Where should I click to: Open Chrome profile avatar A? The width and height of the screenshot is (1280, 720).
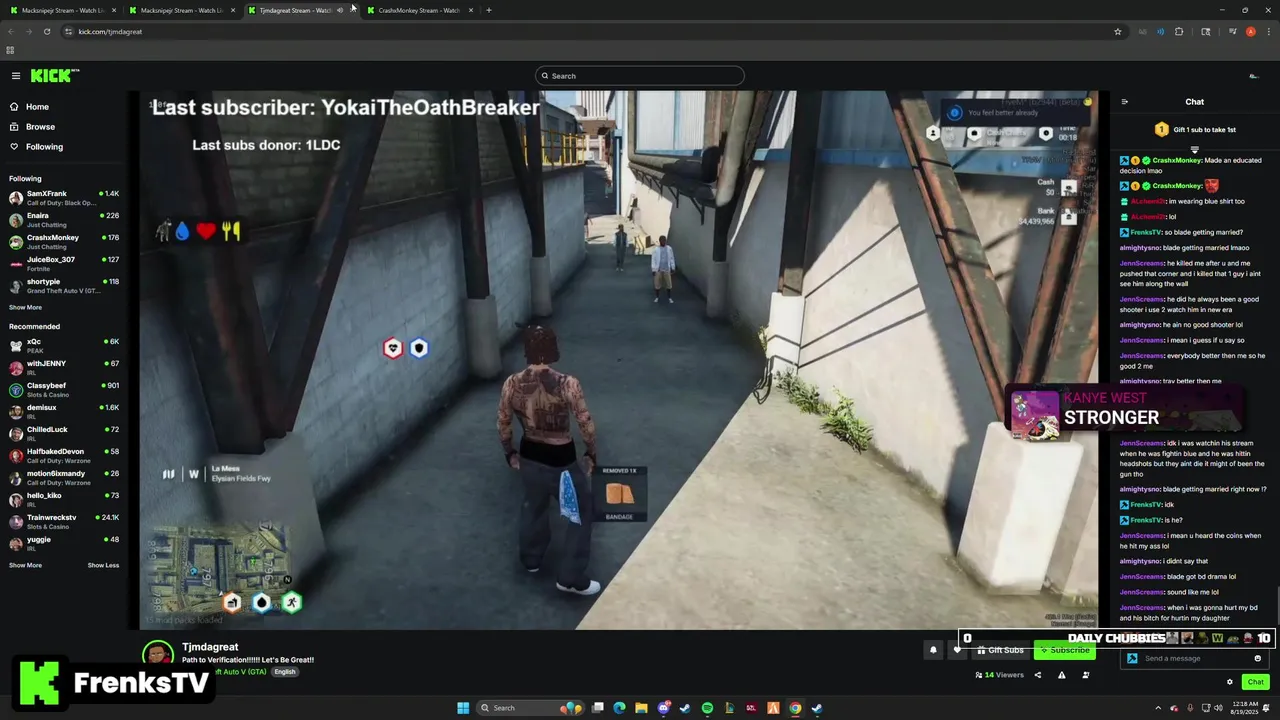tap(1250, 31)
